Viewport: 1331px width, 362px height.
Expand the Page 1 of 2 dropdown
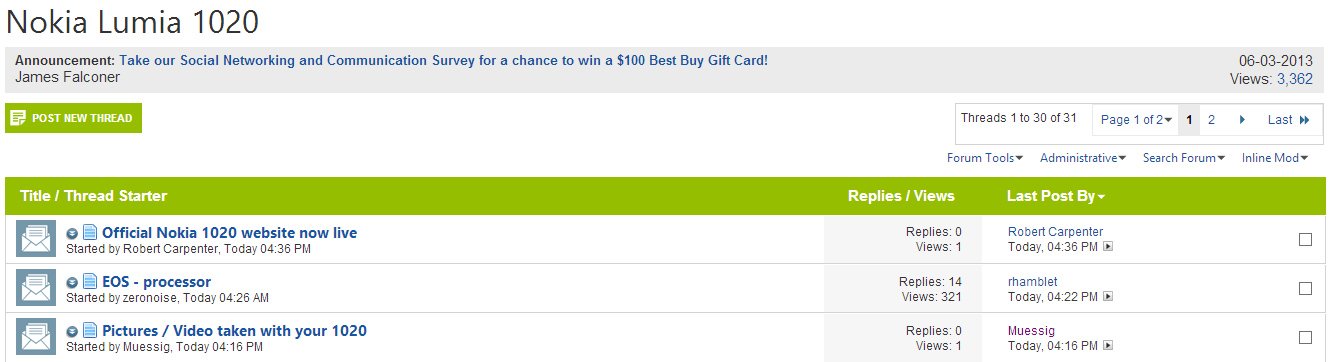[x=1136, y=120]
